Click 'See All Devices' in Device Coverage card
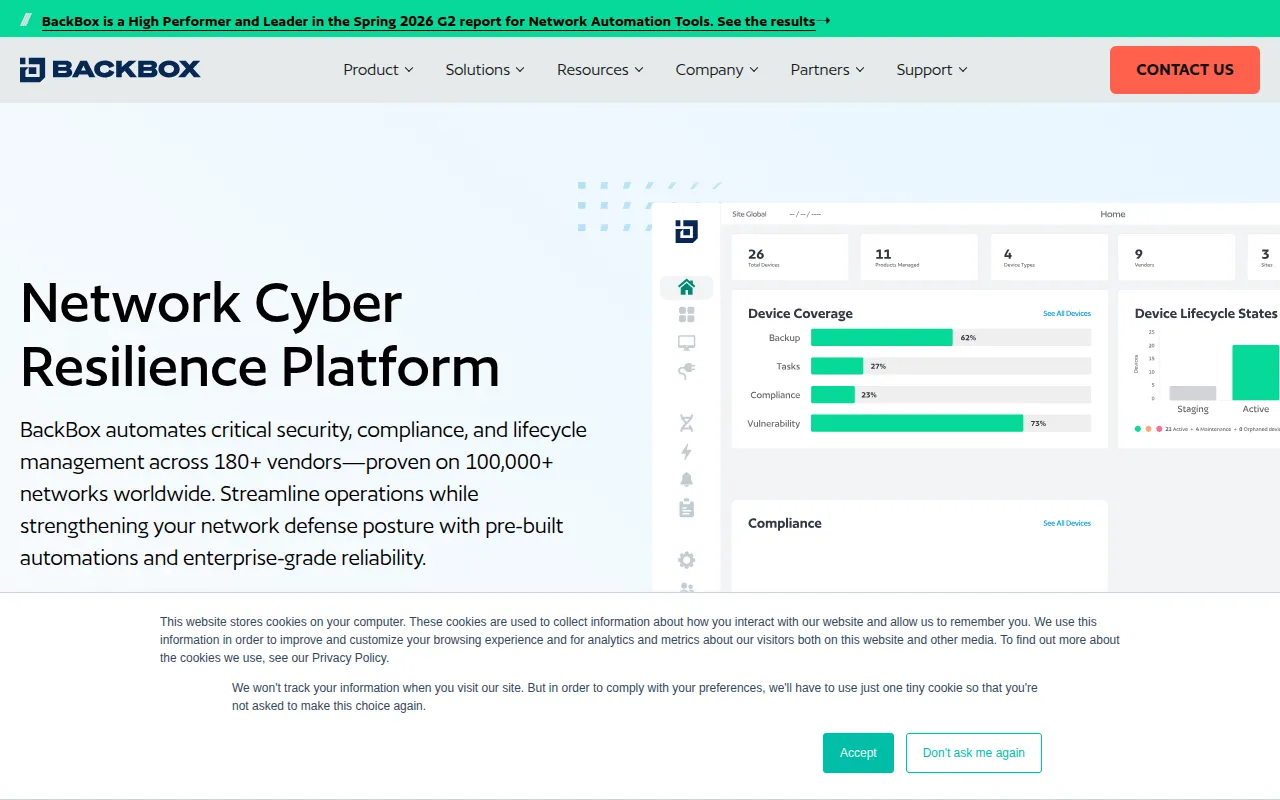Screen dimensions: 1280x800 [x=1067, y=314]
